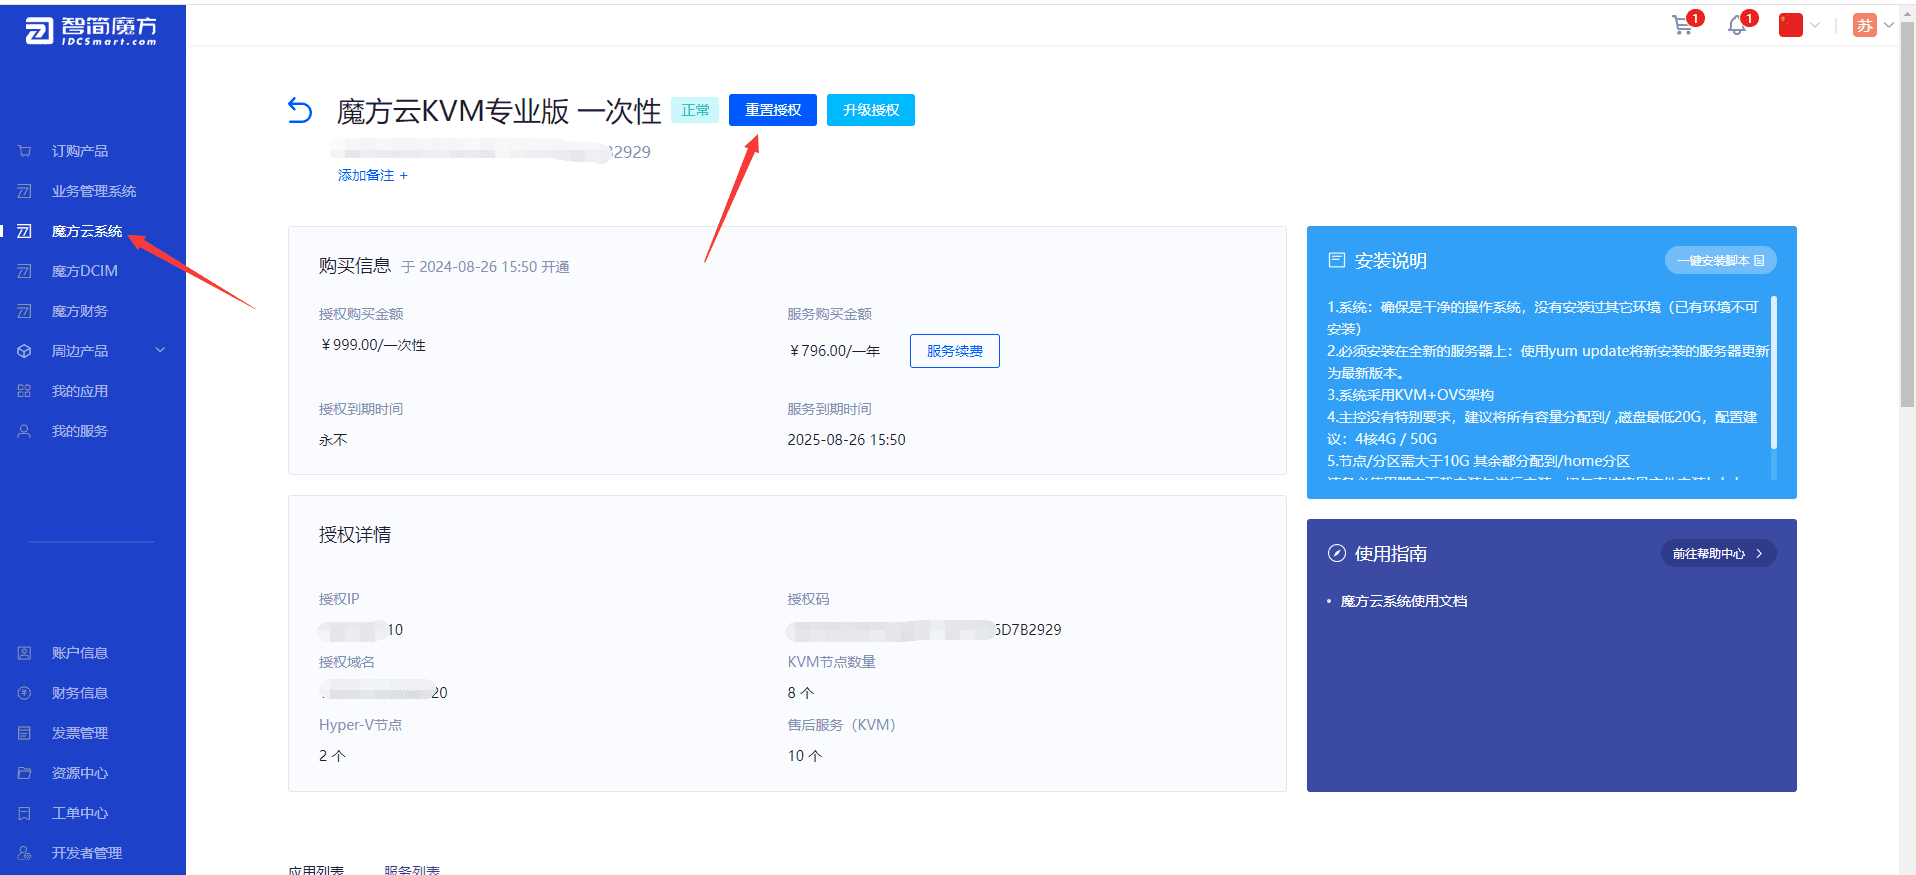Expand language selector chevron
Viewport: 1916px width, 875px height.
pos(1815,26)
